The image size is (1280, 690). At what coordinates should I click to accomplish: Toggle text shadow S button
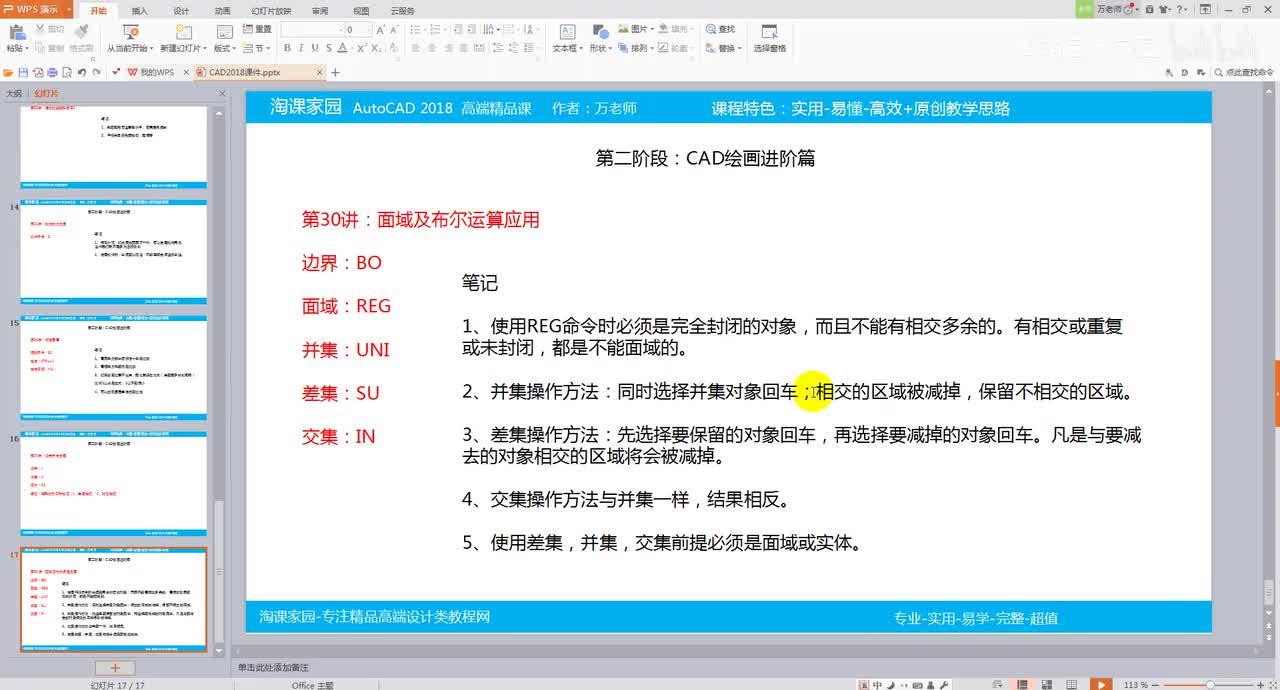coord(329,48)
